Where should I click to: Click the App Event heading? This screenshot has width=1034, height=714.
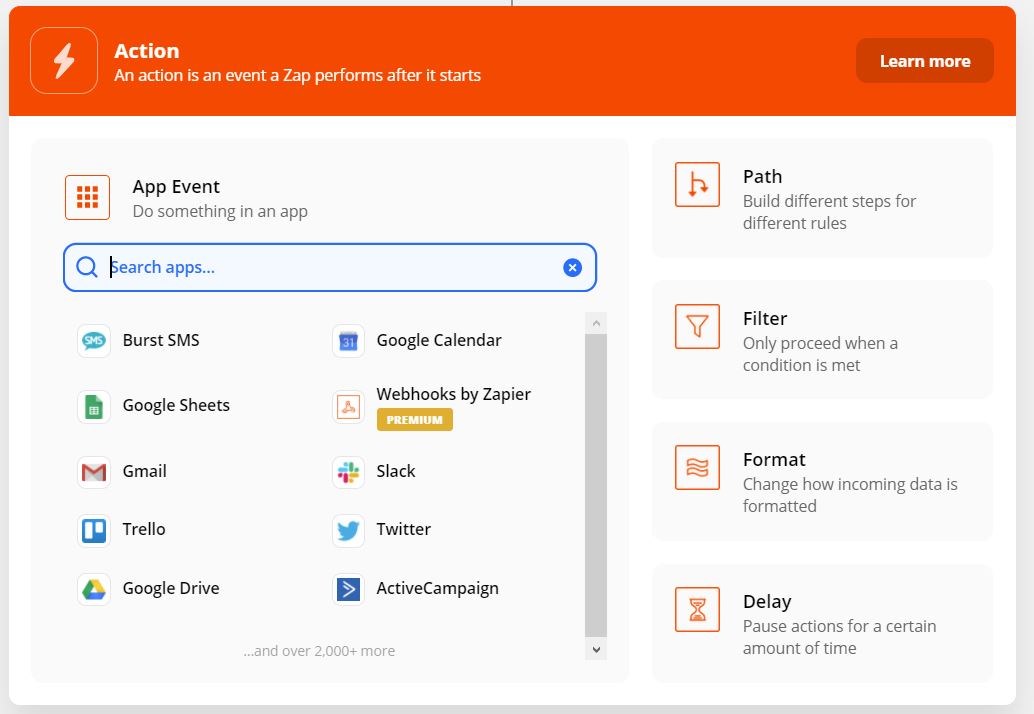click(176, 187)
